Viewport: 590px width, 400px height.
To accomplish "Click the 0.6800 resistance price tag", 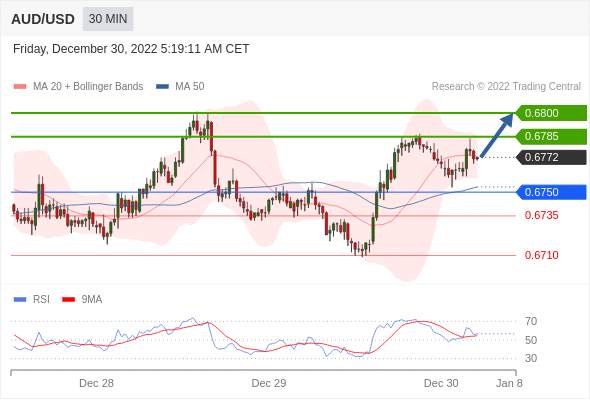I will [x=551, y=113].
